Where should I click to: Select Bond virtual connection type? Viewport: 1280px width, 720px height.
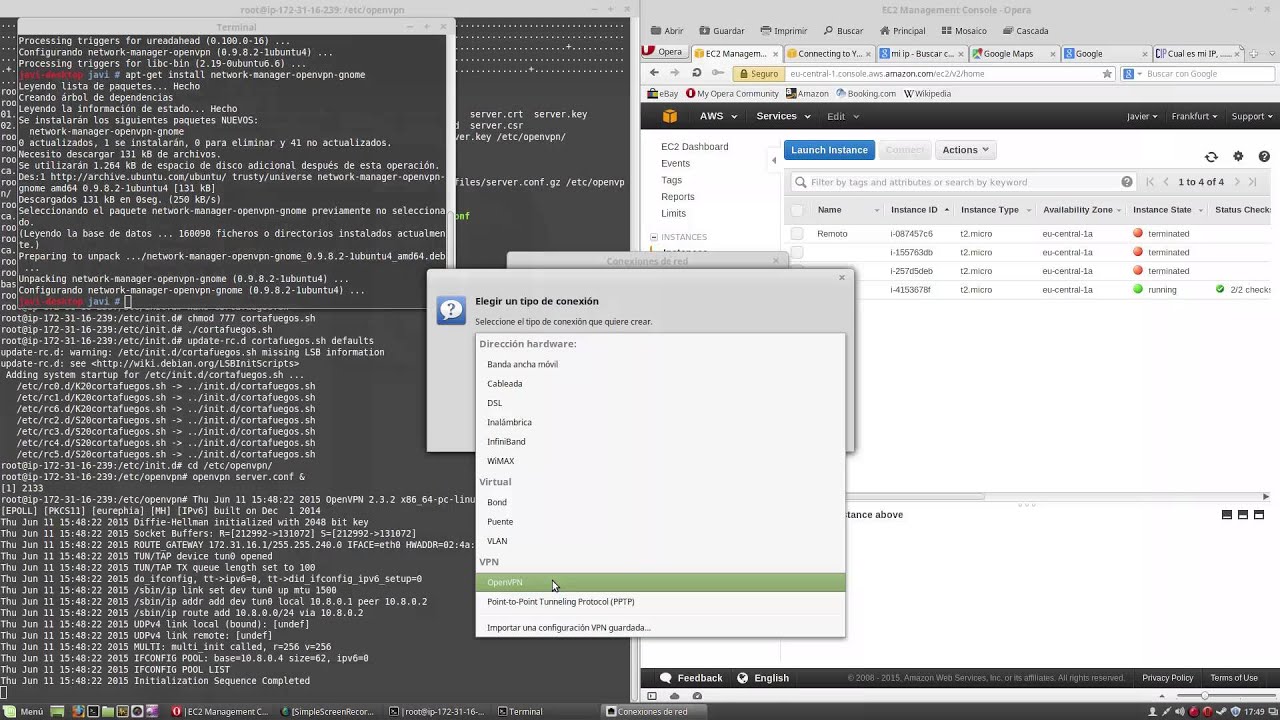tap(660, 502)
